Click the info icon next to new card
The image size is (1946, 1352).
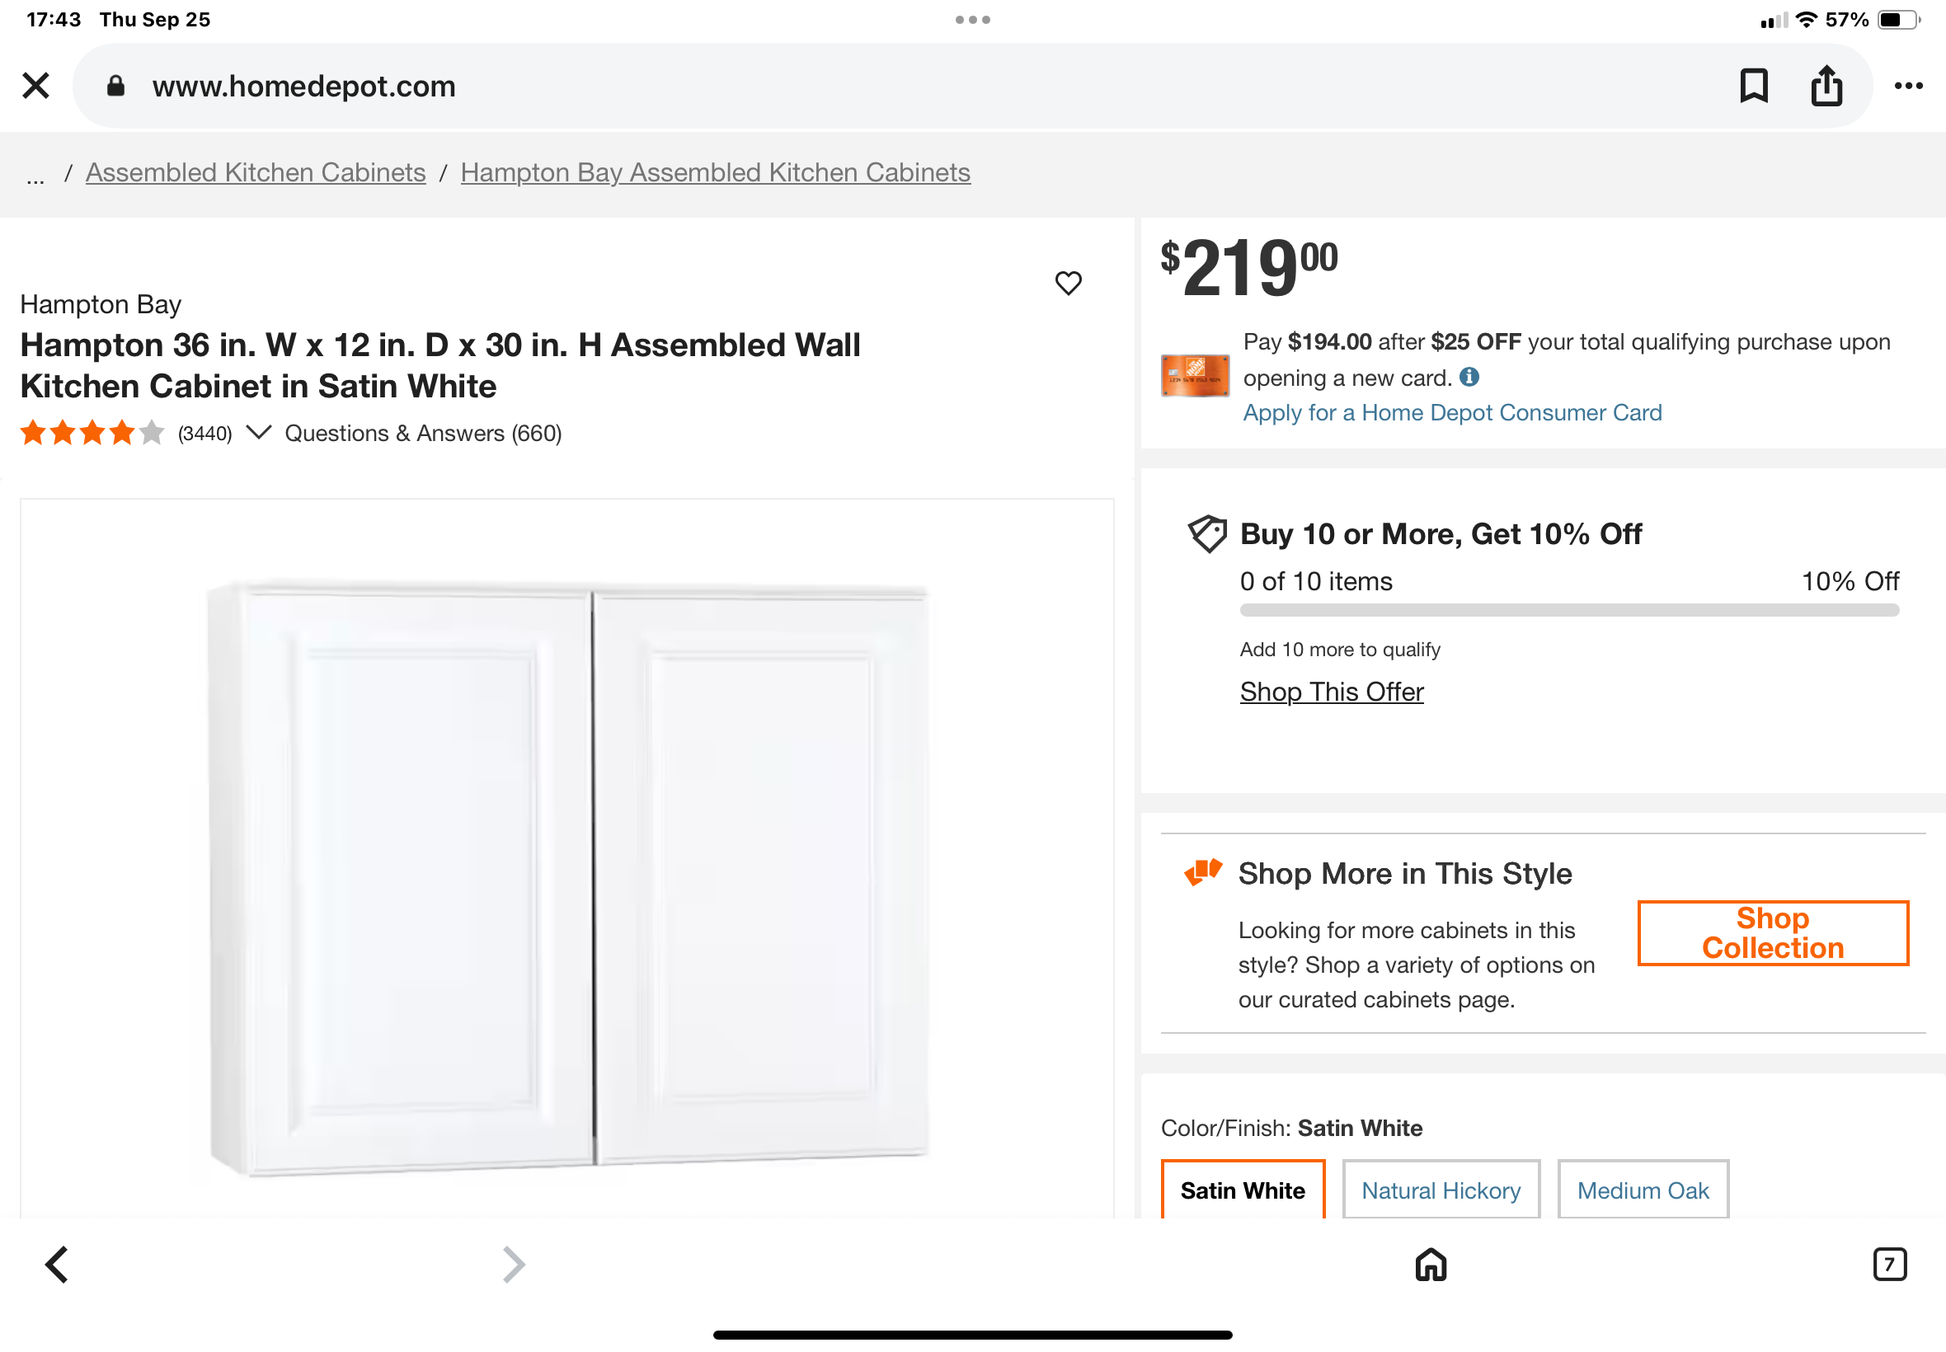point(1469,377)
